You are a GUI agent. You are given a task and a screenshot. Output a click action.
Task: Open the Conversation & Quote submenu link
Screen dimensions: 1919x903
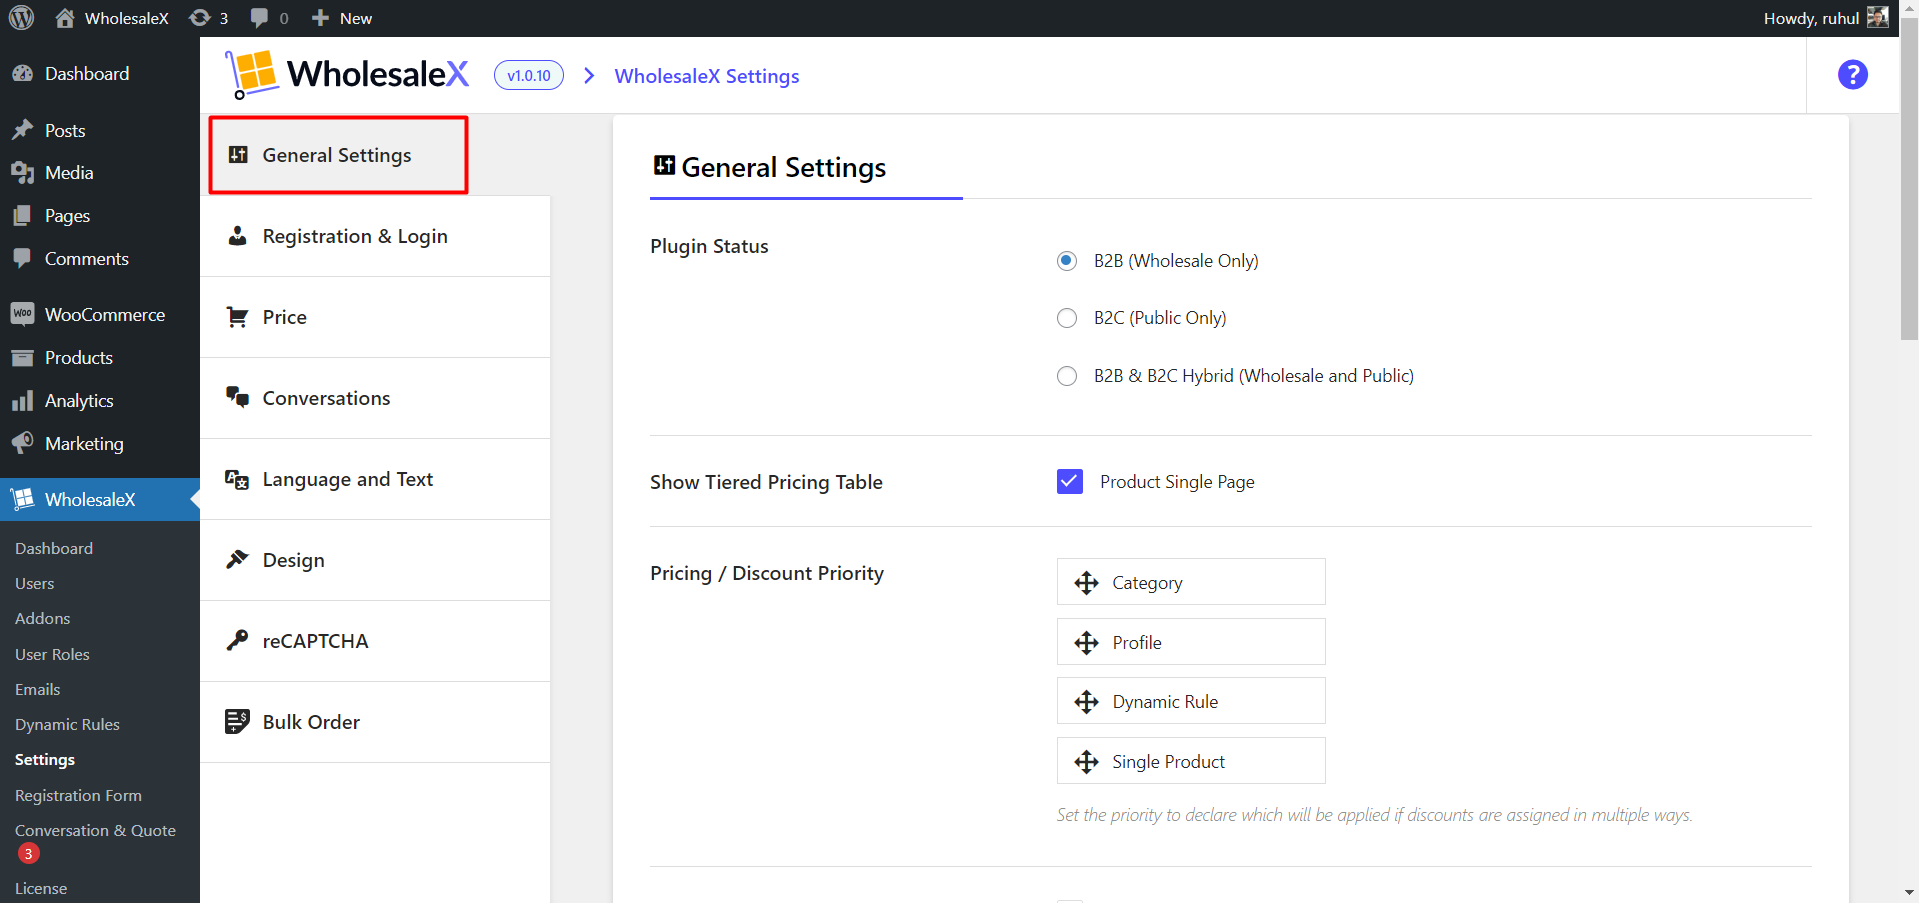click(95, 831)
